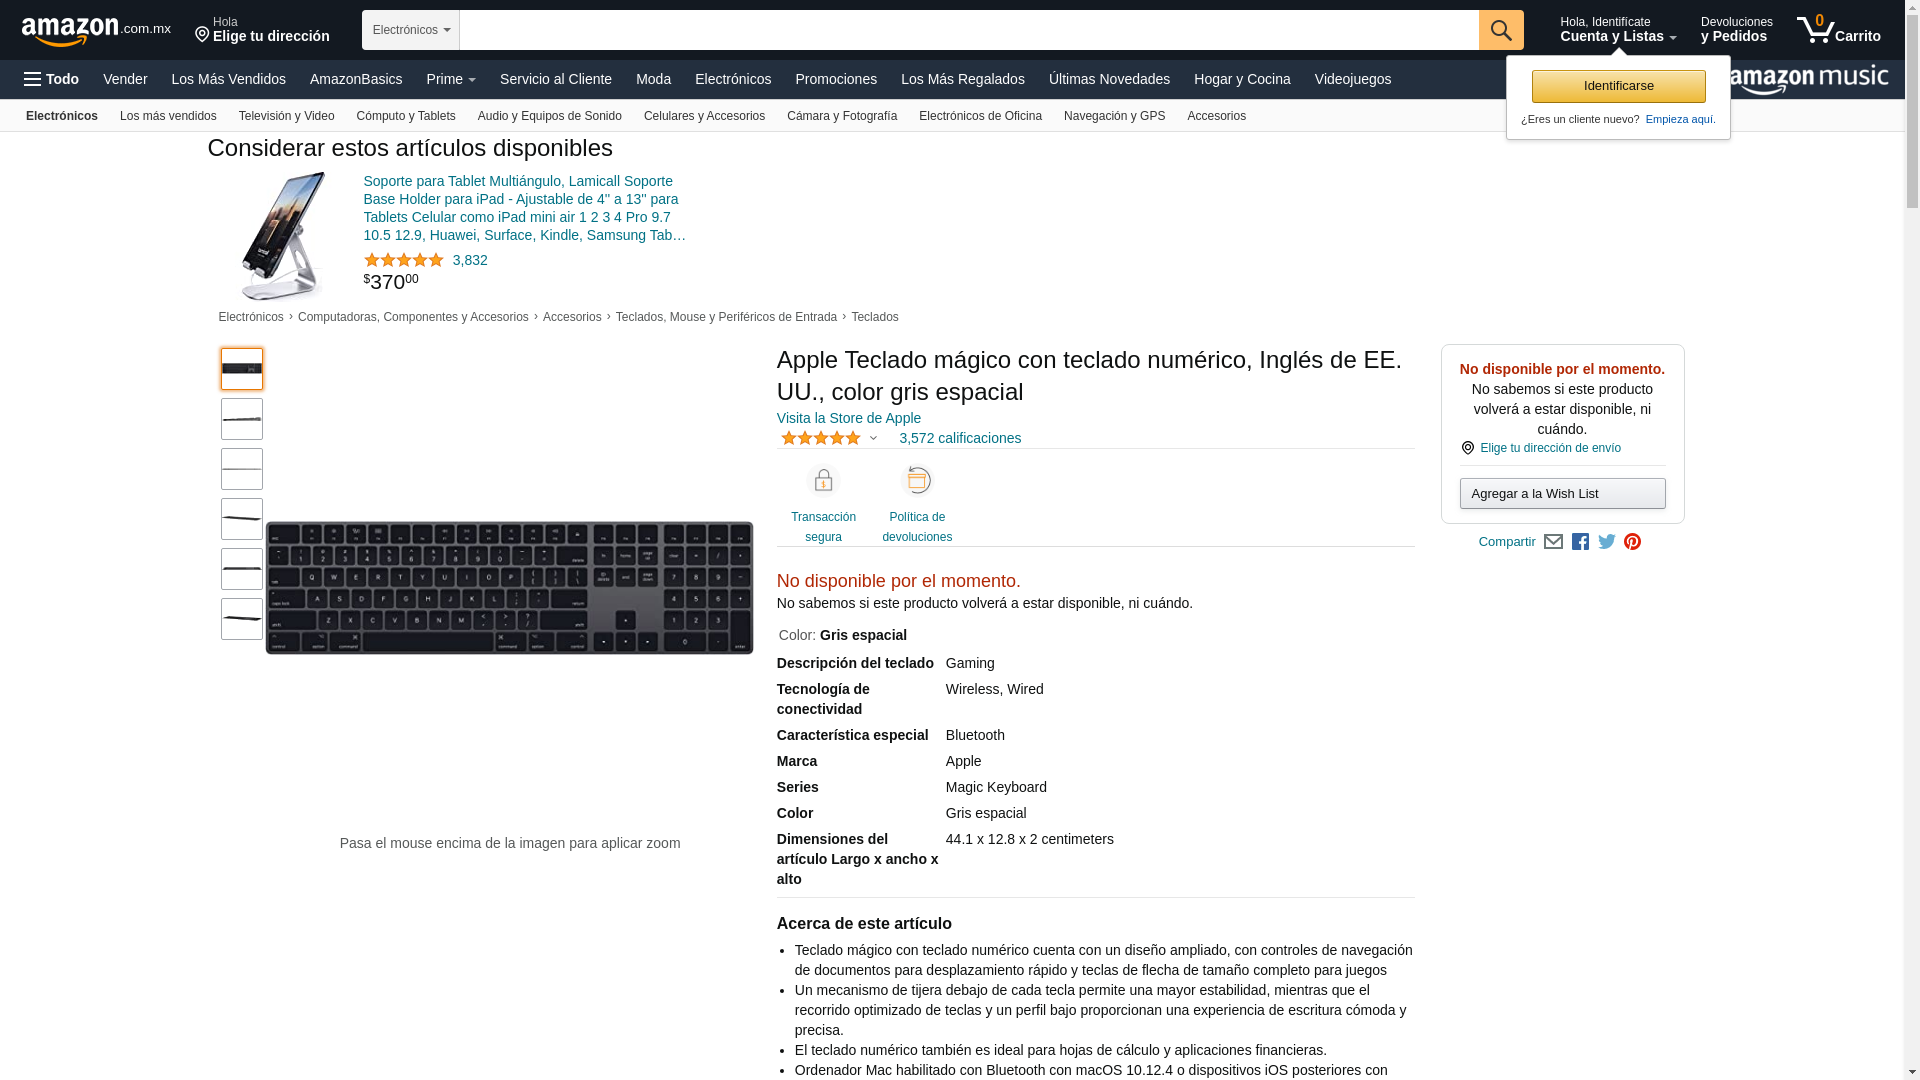Viewport: 1920px width, 1080px height.
Task: Share product on Facebook icon
Action: (x=1580, y=542)
